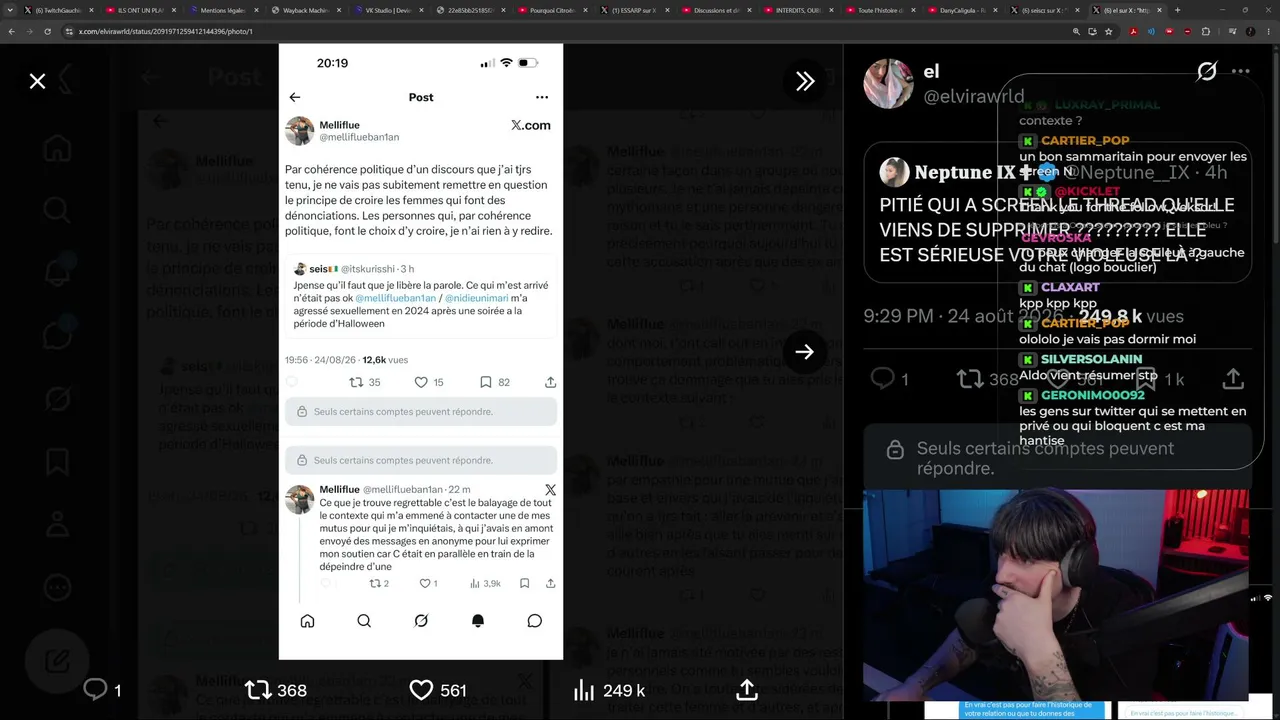Screen dimensions: 1280x720
Task: Switch to the Toute l'histoire tab
Action: pos(880,10)
